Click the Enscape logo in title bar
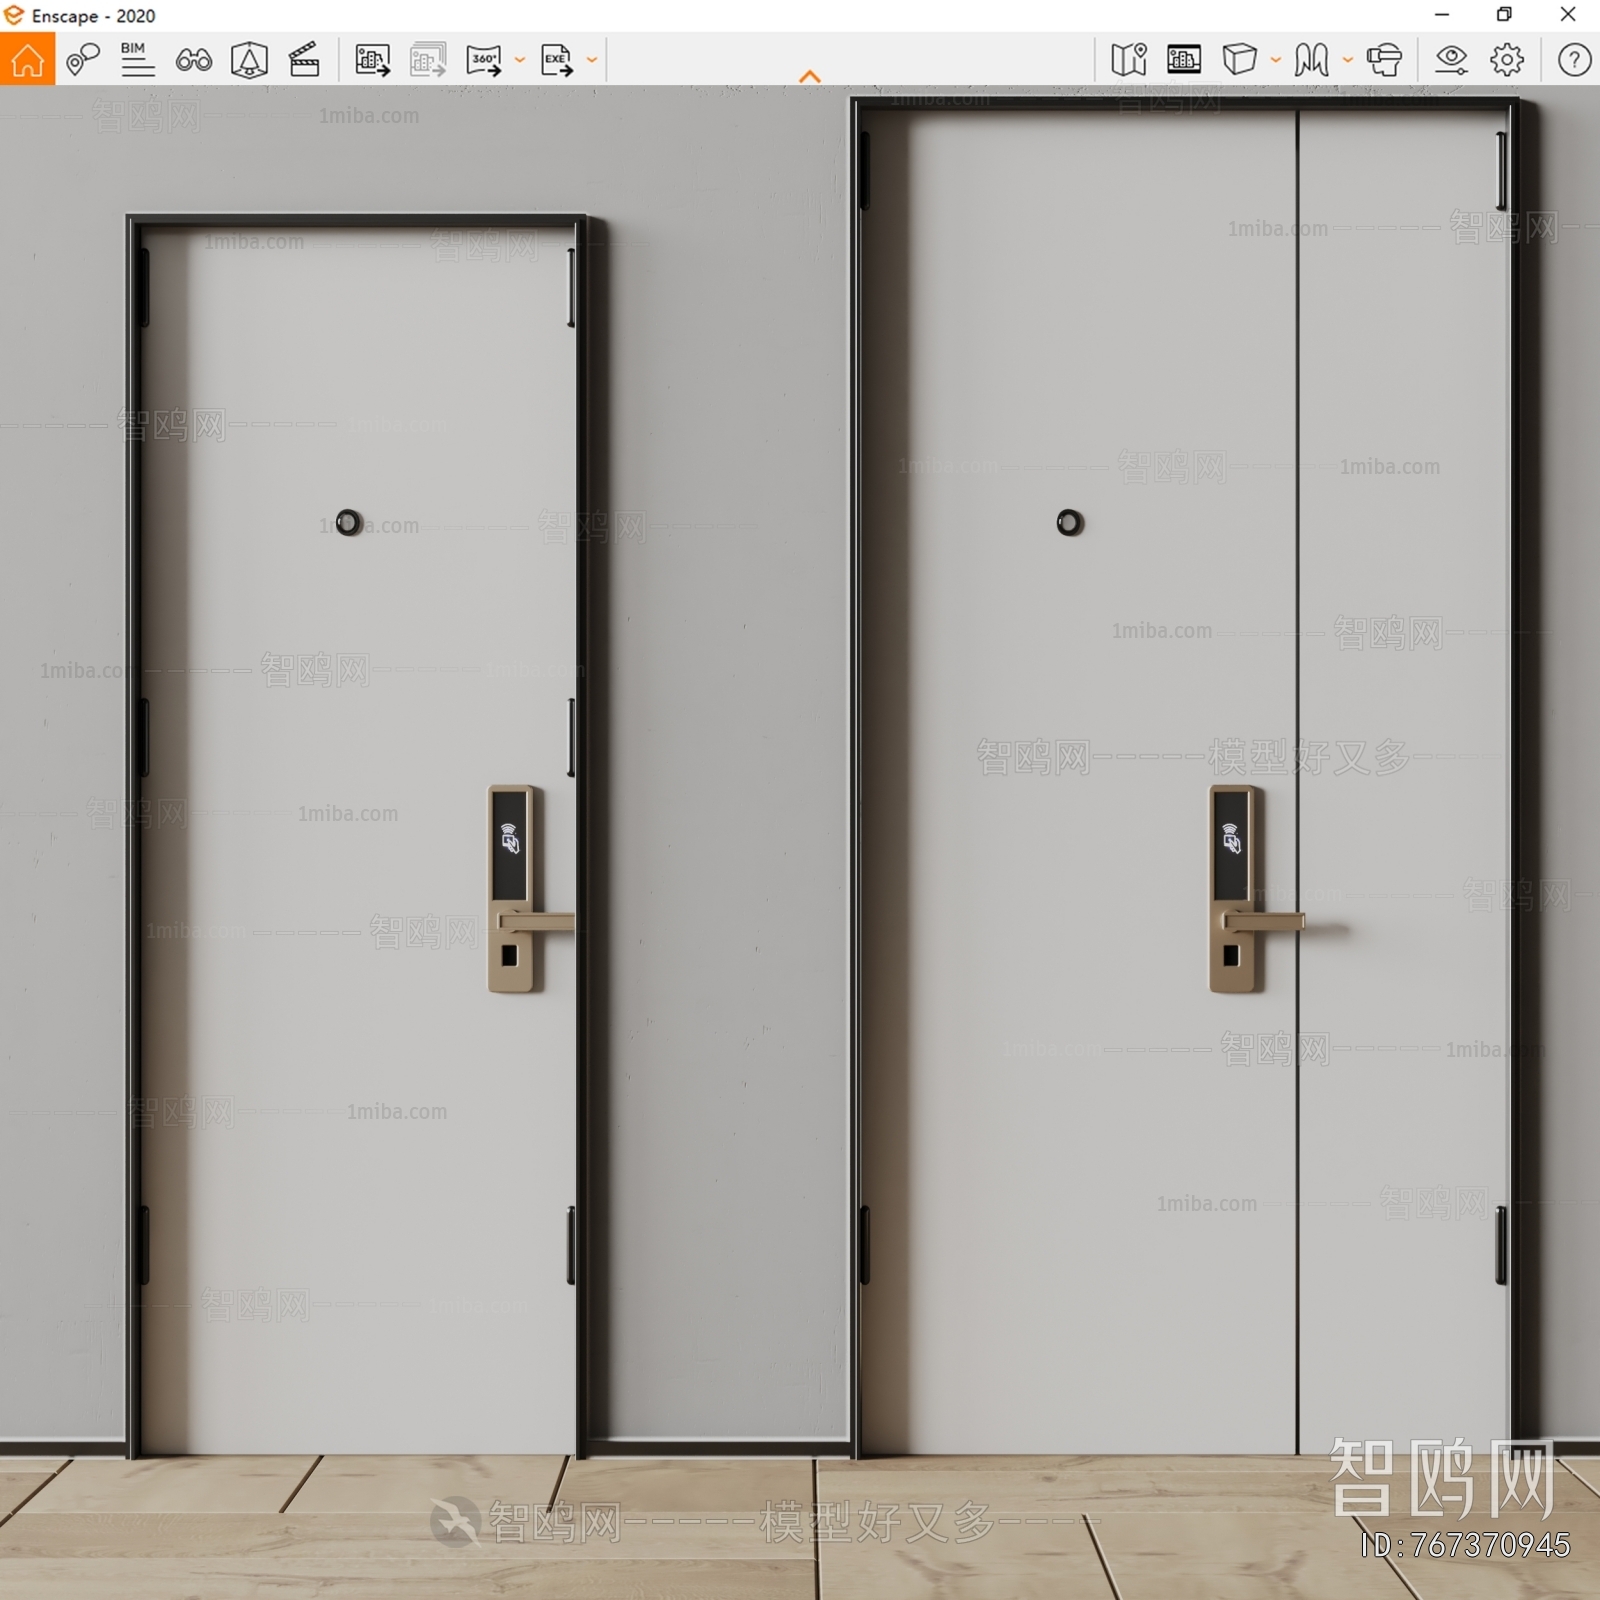Viewport: 1600px width, 1600px height. pos(14,15)
